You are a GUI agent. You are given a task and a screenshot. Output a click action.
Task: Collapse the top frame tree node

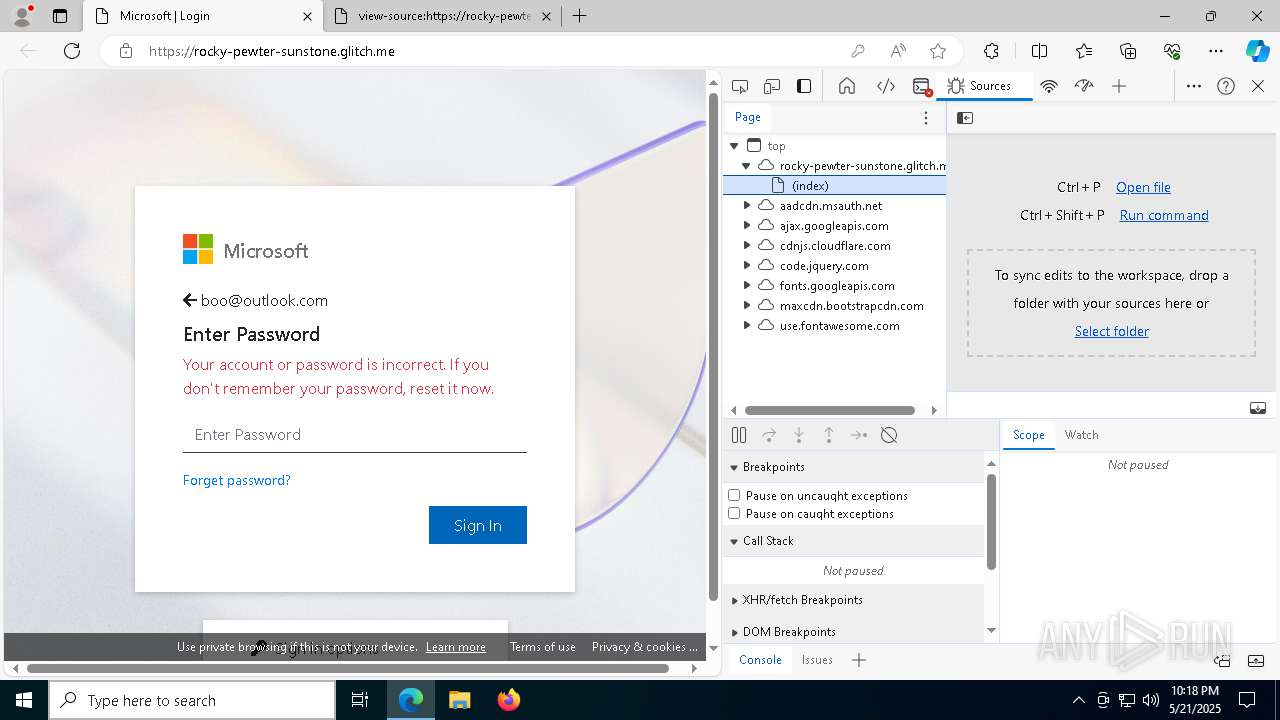pos(734,146)
